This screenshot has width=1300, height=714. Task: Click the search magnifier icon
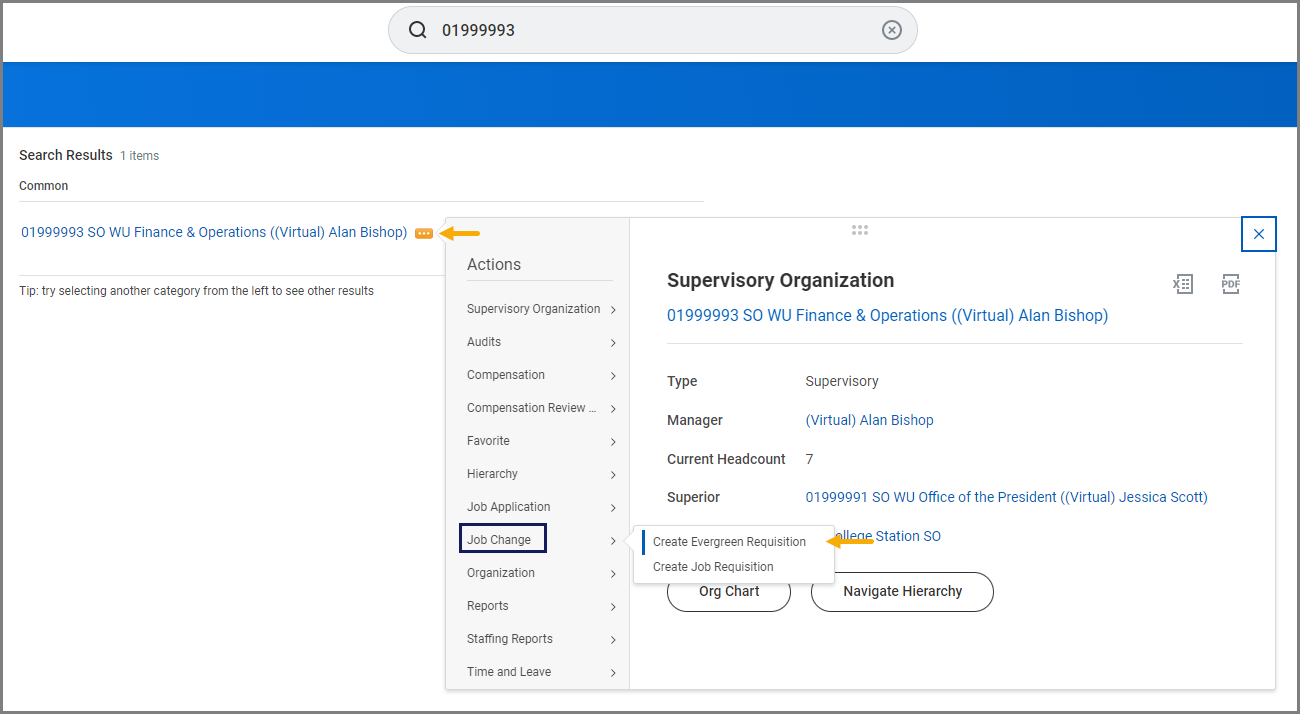(x=418, y=30)
